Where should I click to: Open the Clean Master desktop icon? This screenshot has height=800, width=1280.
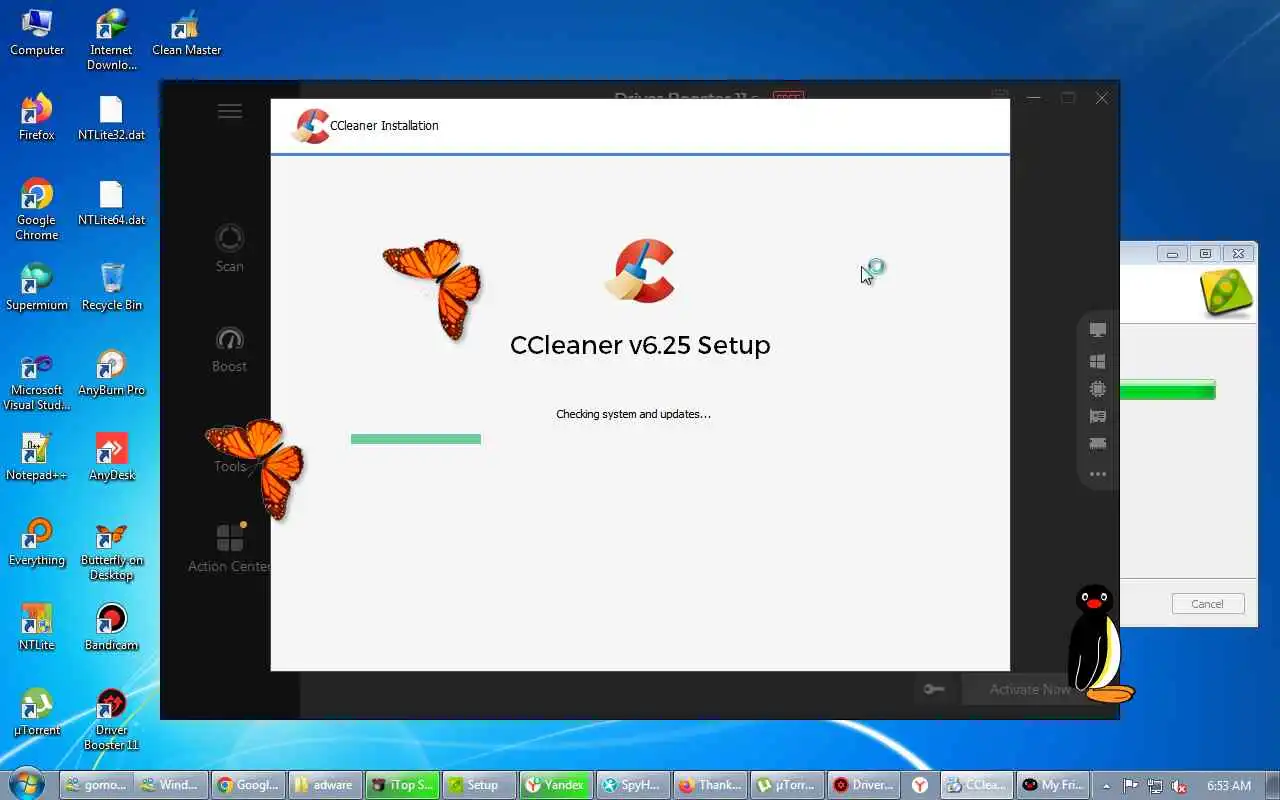[186, 33]
